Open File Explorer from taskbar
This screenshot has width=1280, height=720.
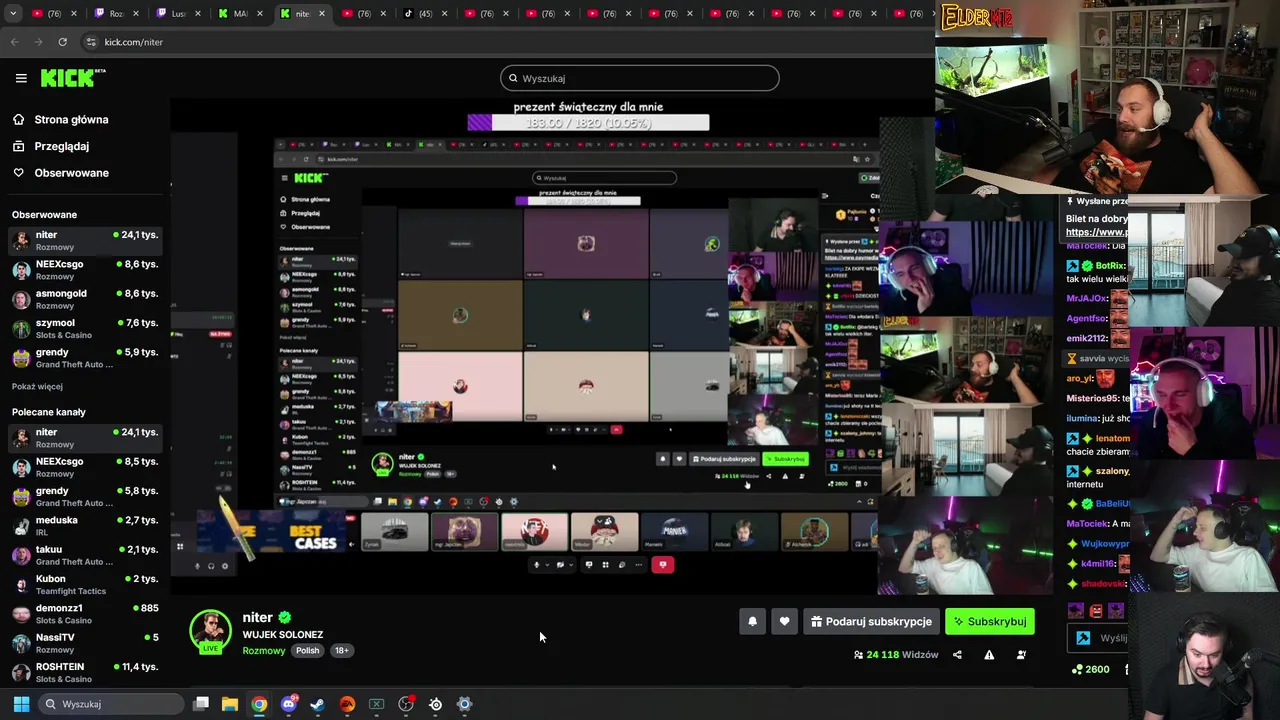(x=230, y=704)
